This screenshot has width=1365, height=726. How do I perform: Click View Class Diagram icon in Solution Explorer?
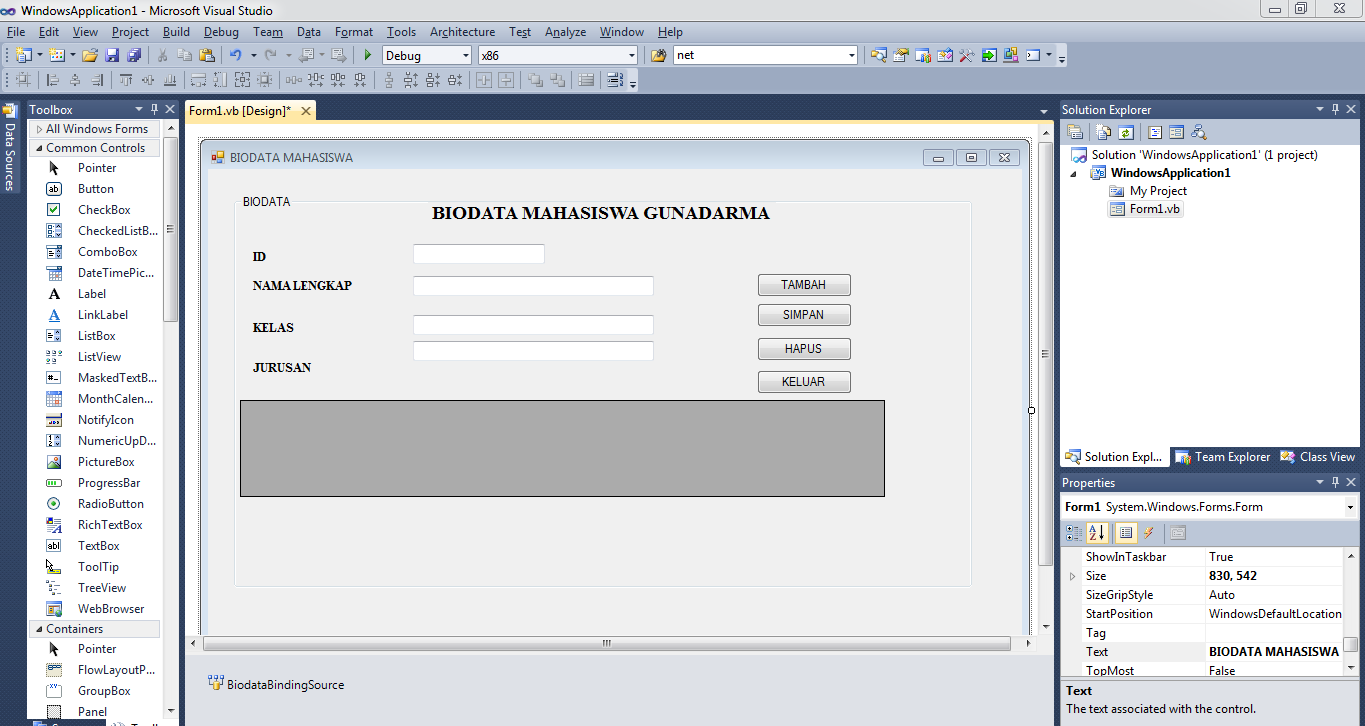1199,132
